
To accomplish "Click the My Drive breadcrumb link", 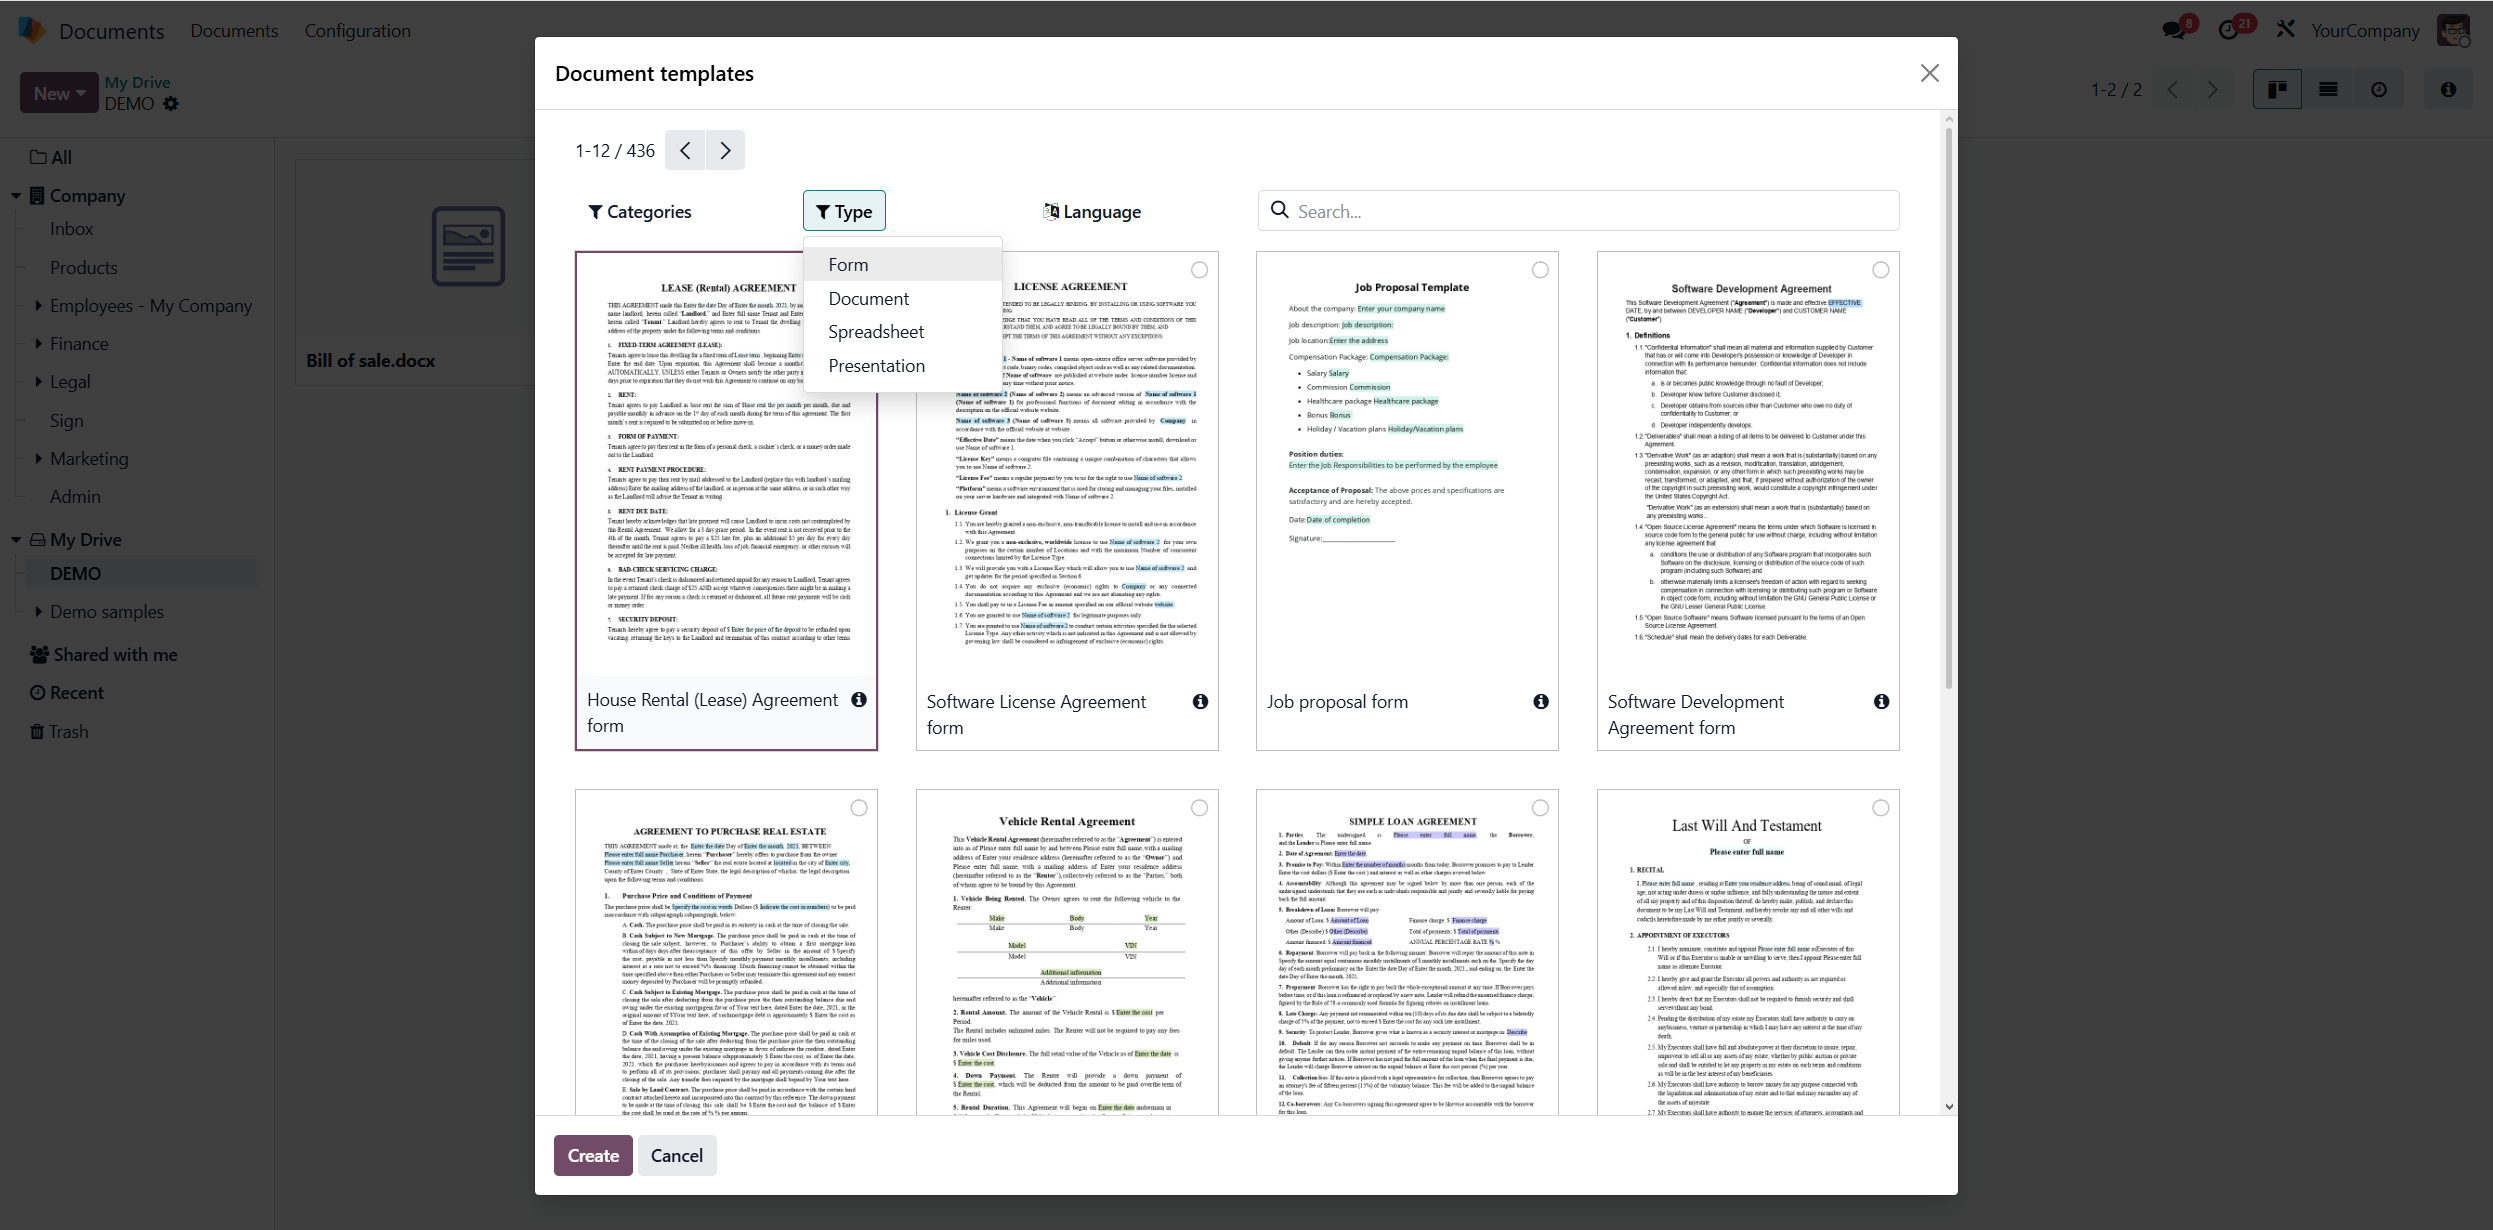I will click(x=138, y=82).
